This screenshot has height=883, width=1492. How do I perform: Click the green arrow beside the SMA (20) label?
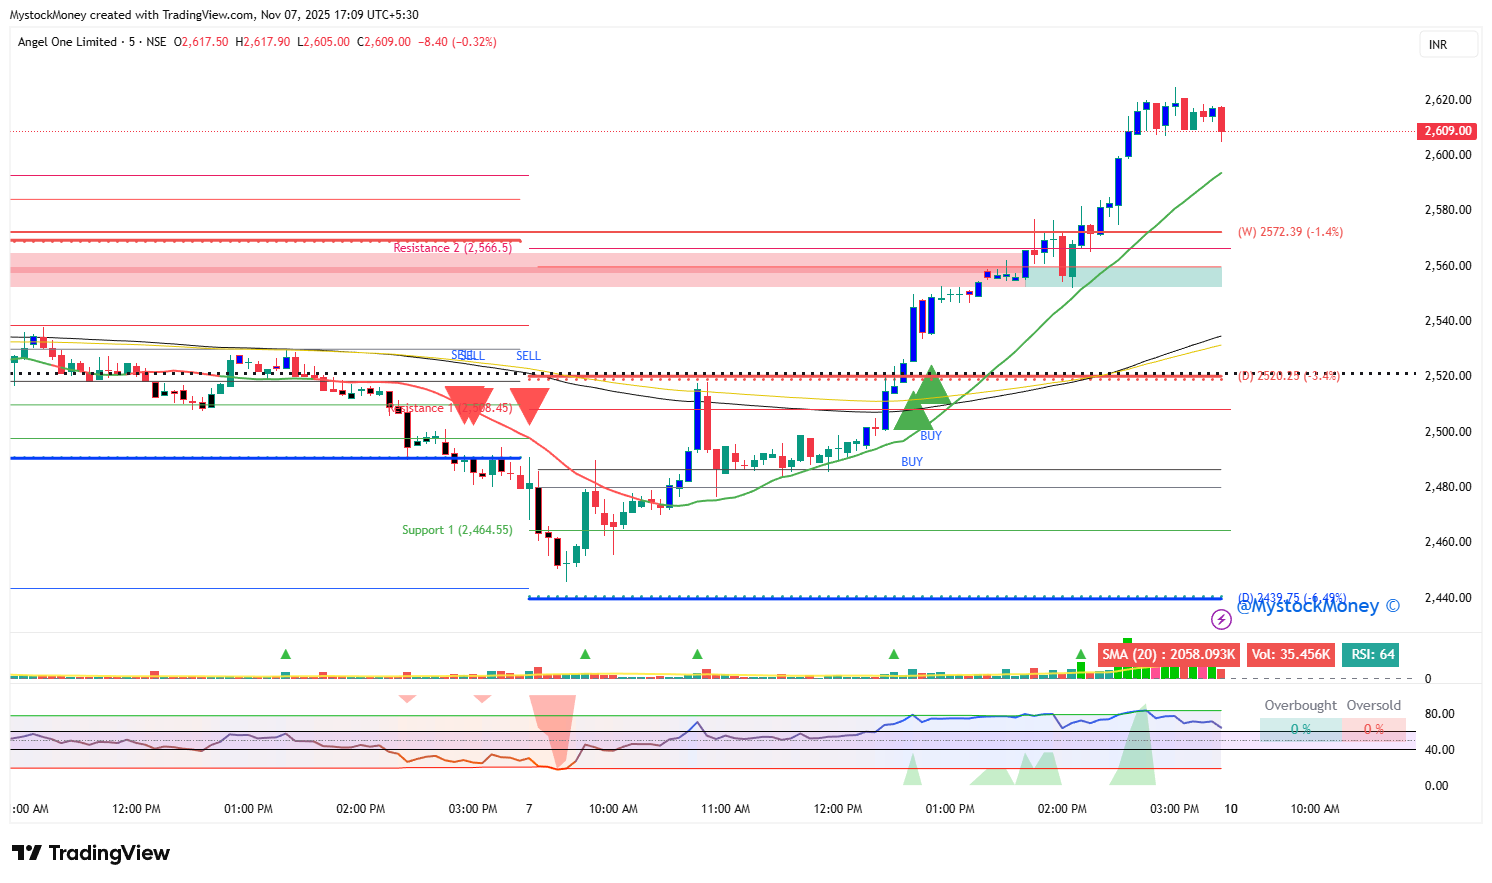pyautogui.click(x=1081, y=654)
